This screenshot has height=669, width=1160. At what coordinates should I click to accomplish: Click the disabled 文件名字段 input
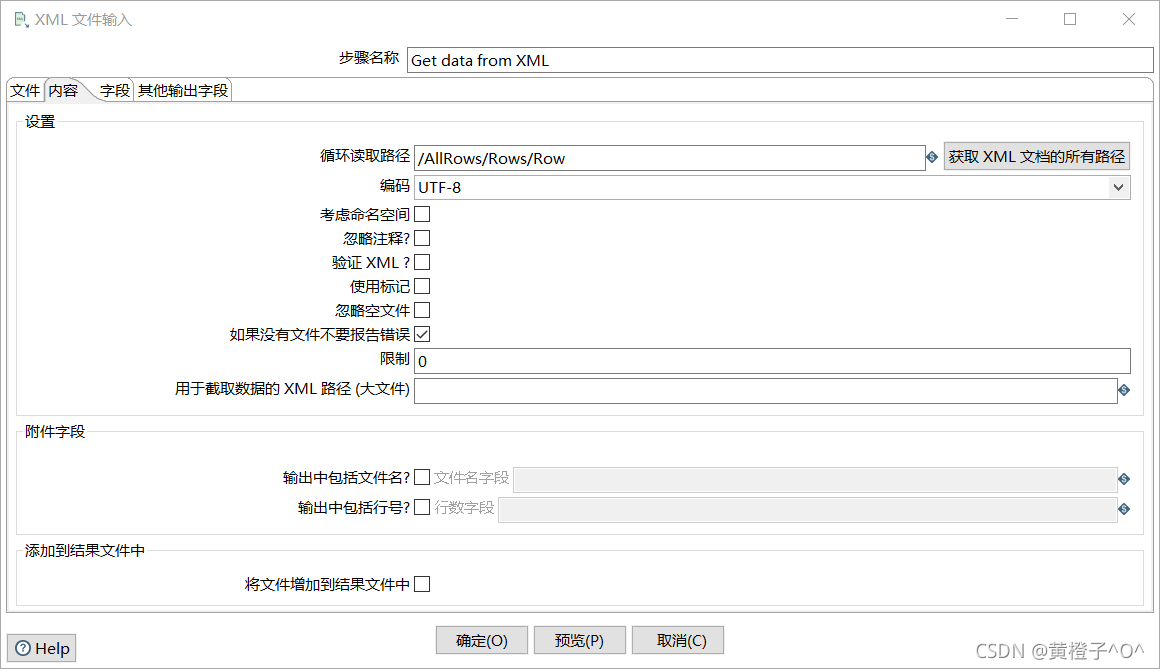pyautogui.click(x=815, y=480)
